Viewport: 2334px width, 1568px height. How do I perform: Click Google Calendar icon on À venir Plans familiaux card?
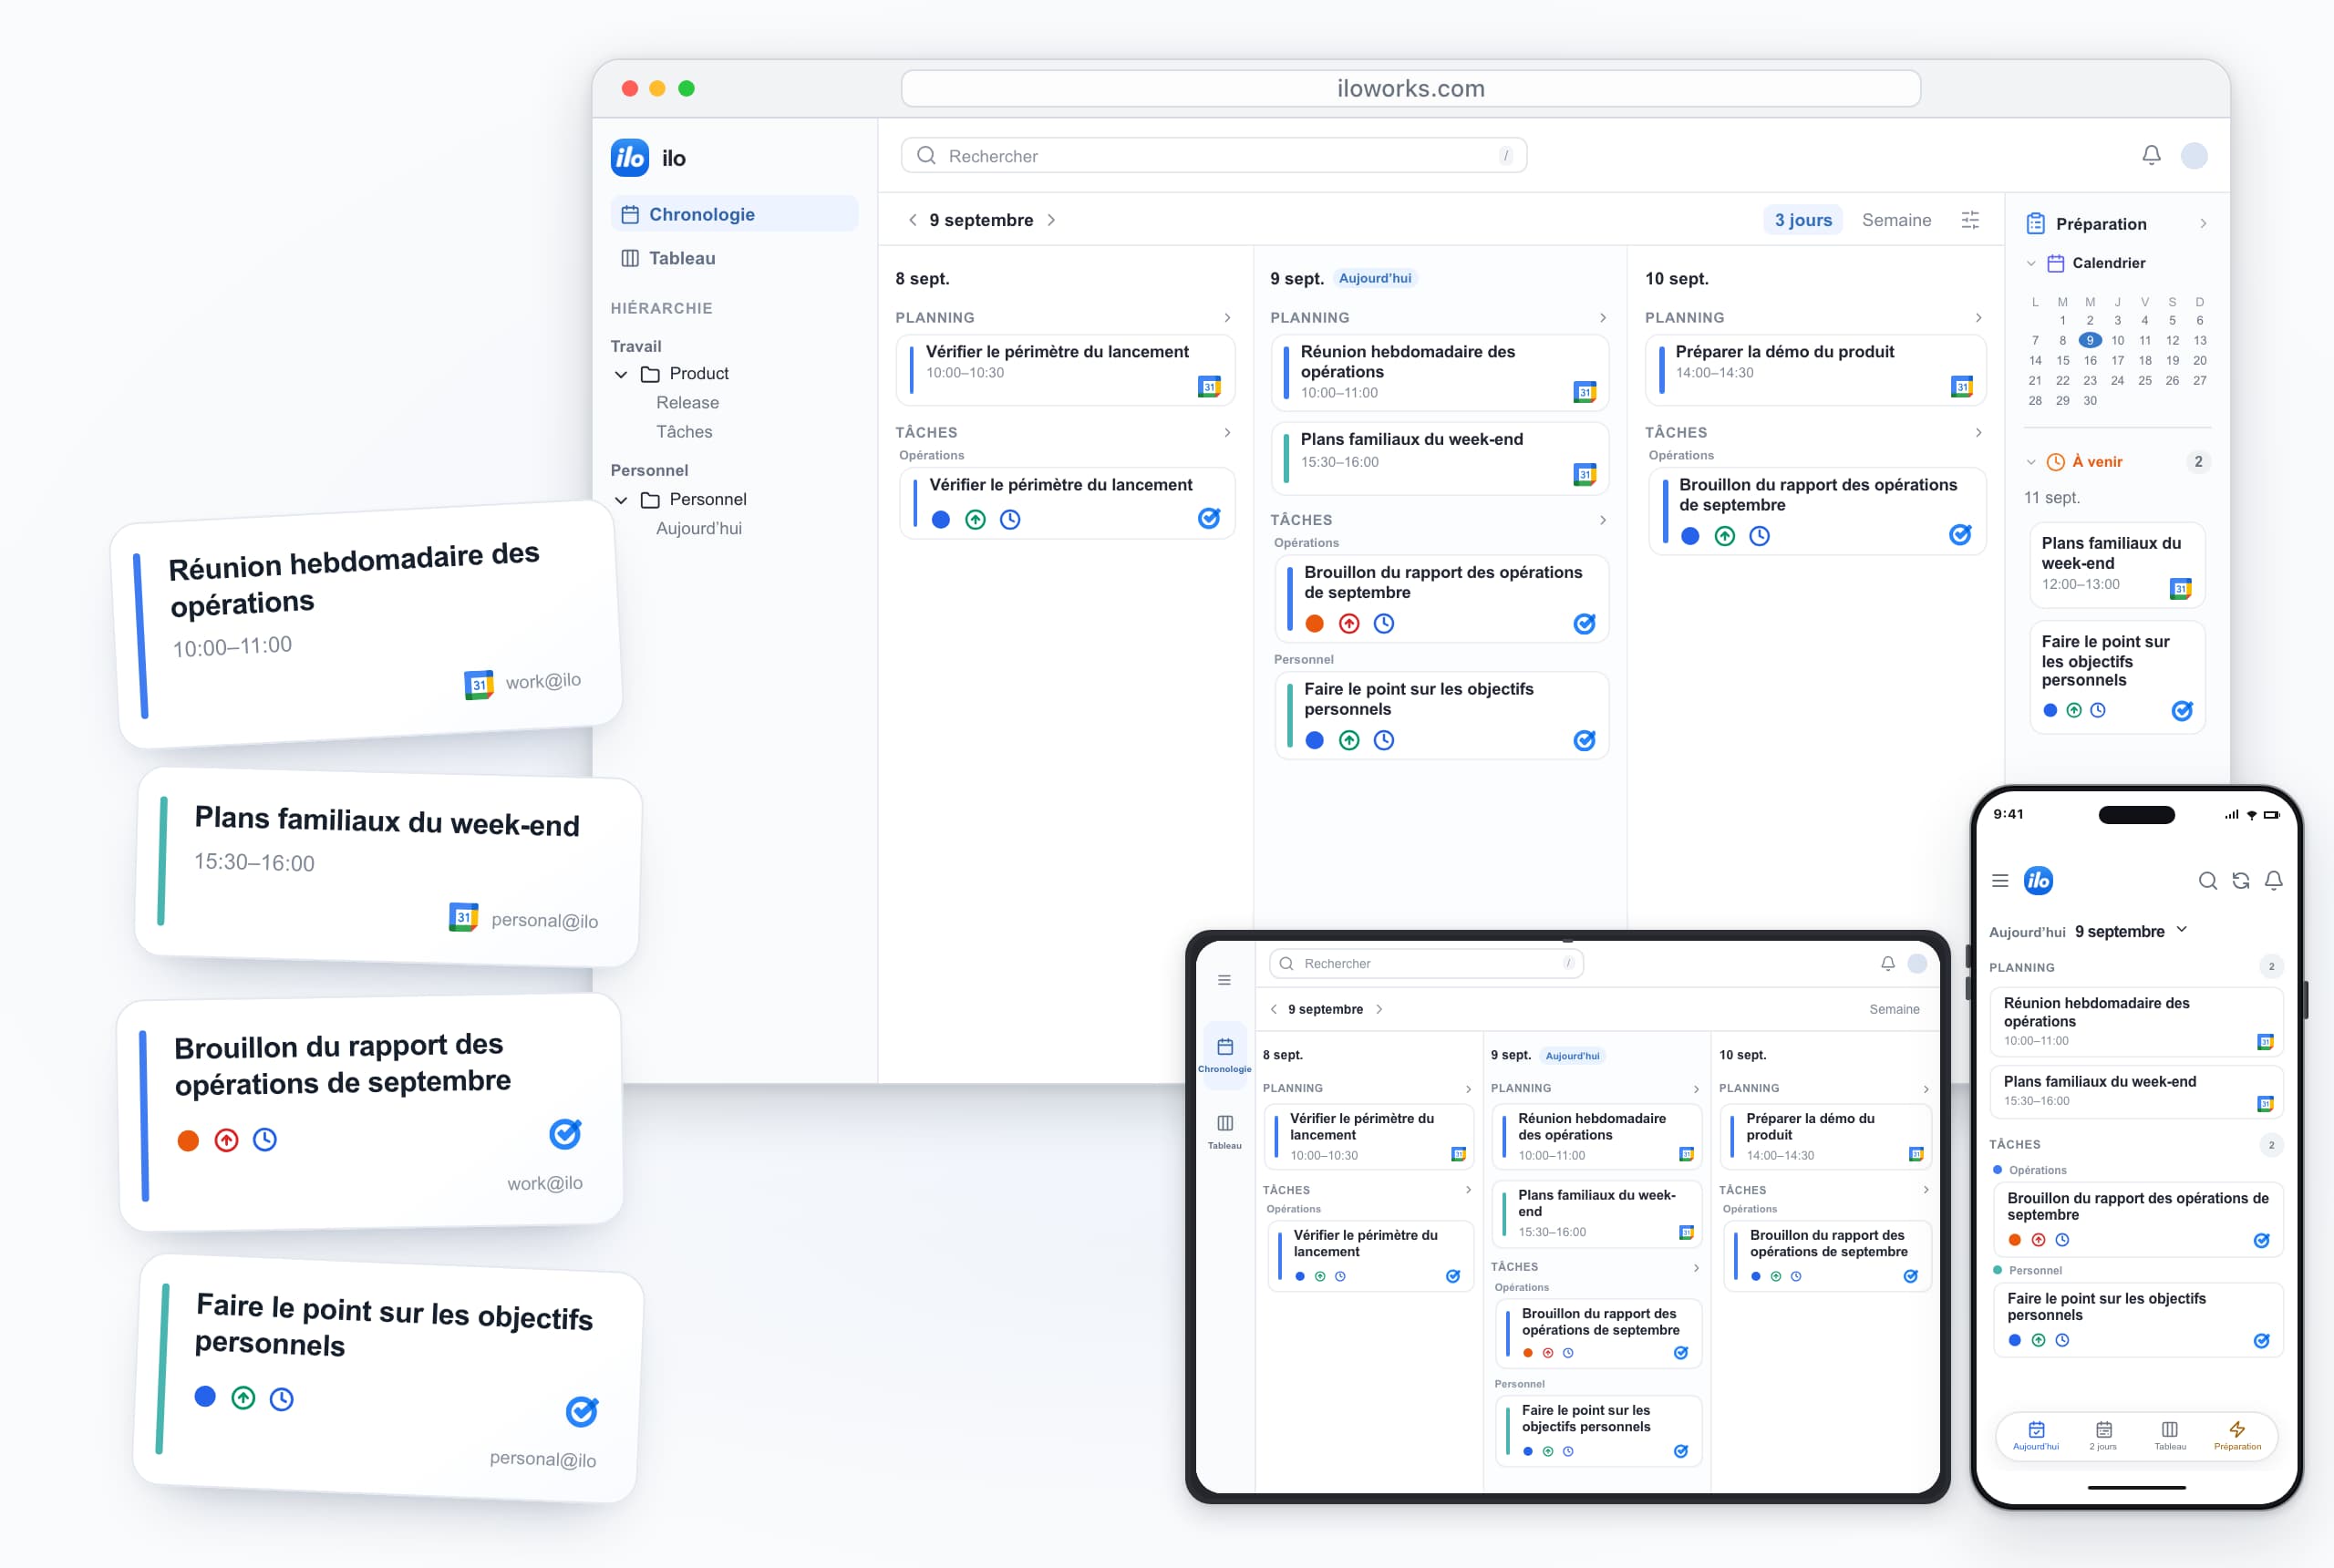click(2181, 588)
